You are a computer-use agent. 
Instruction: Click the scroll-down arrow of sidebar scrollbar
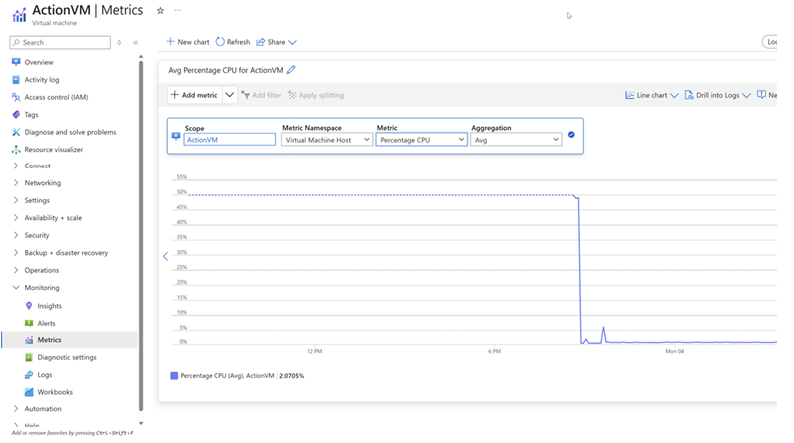click(x=141, y=423)
